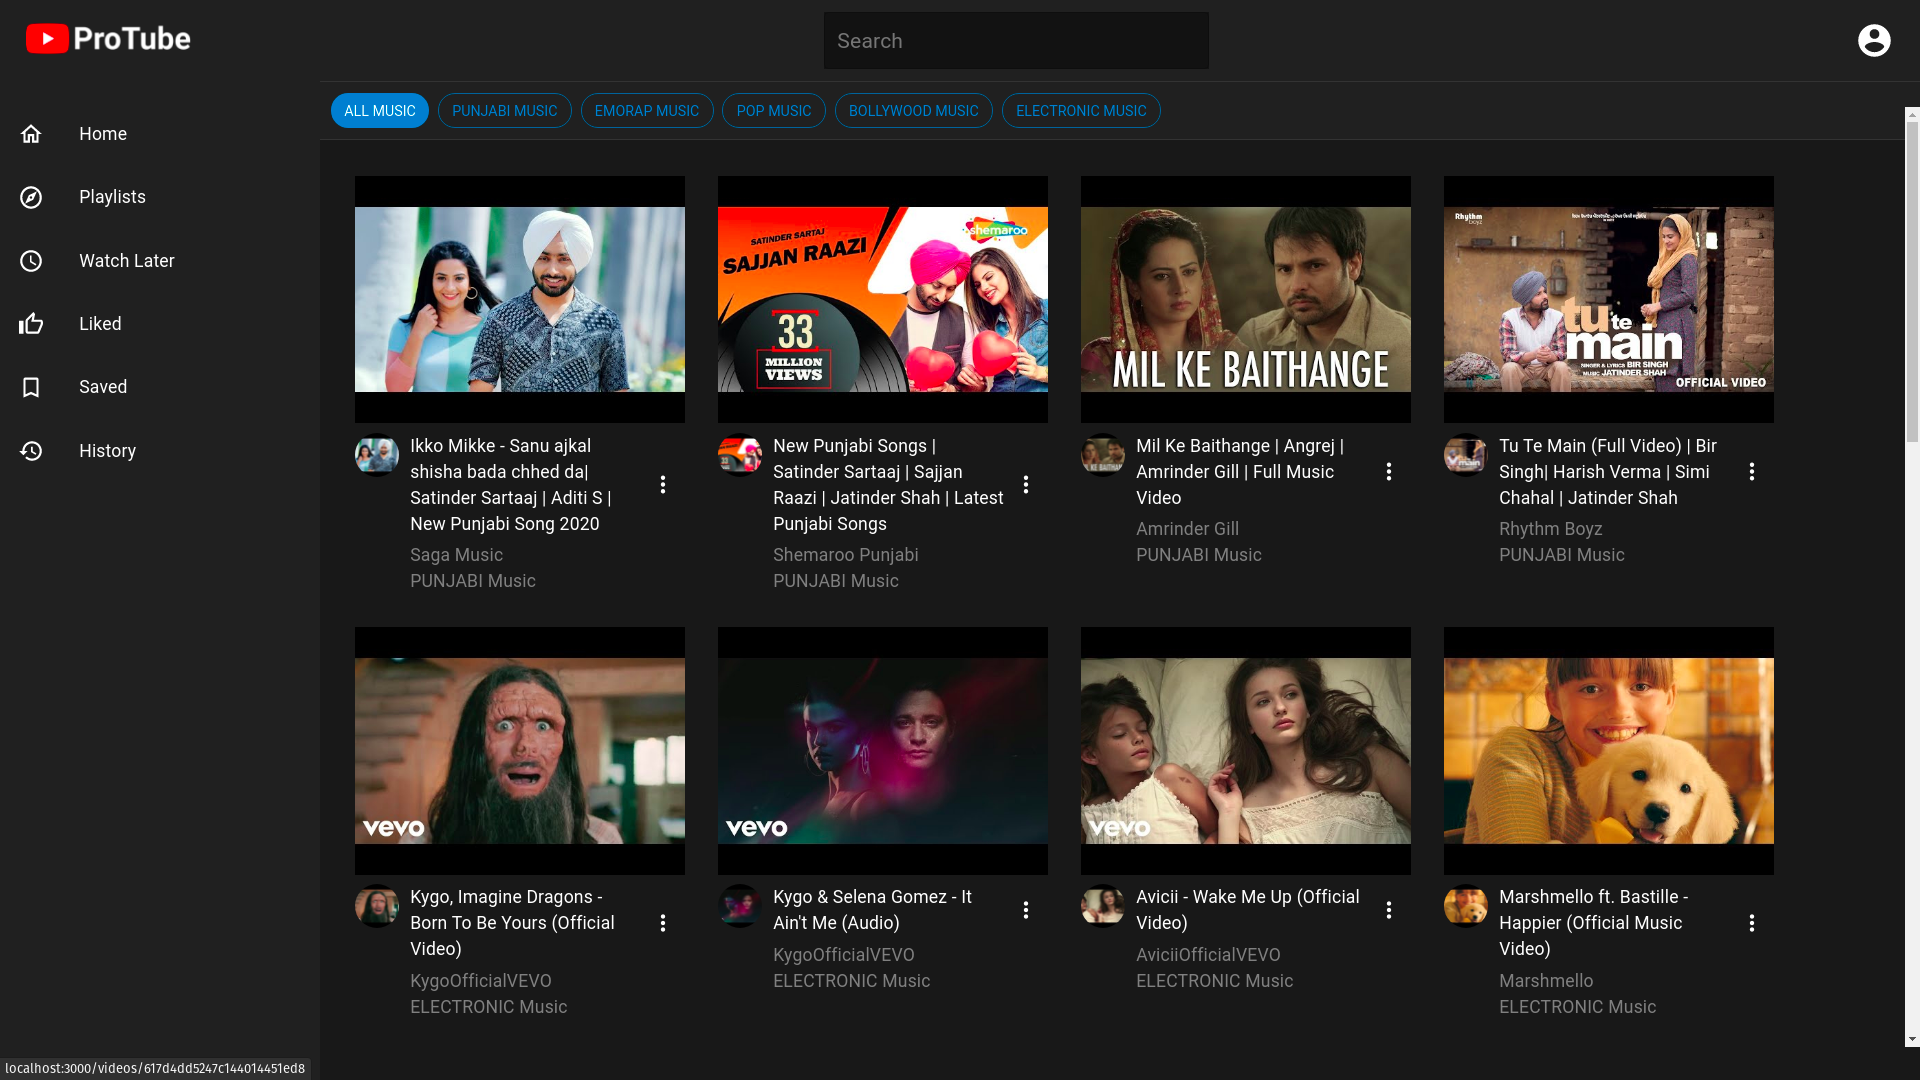Viewport: 1920px width, 1080px height.
Task: Filter by PUNJABI MUSIC chip
Action: (505, 111)
